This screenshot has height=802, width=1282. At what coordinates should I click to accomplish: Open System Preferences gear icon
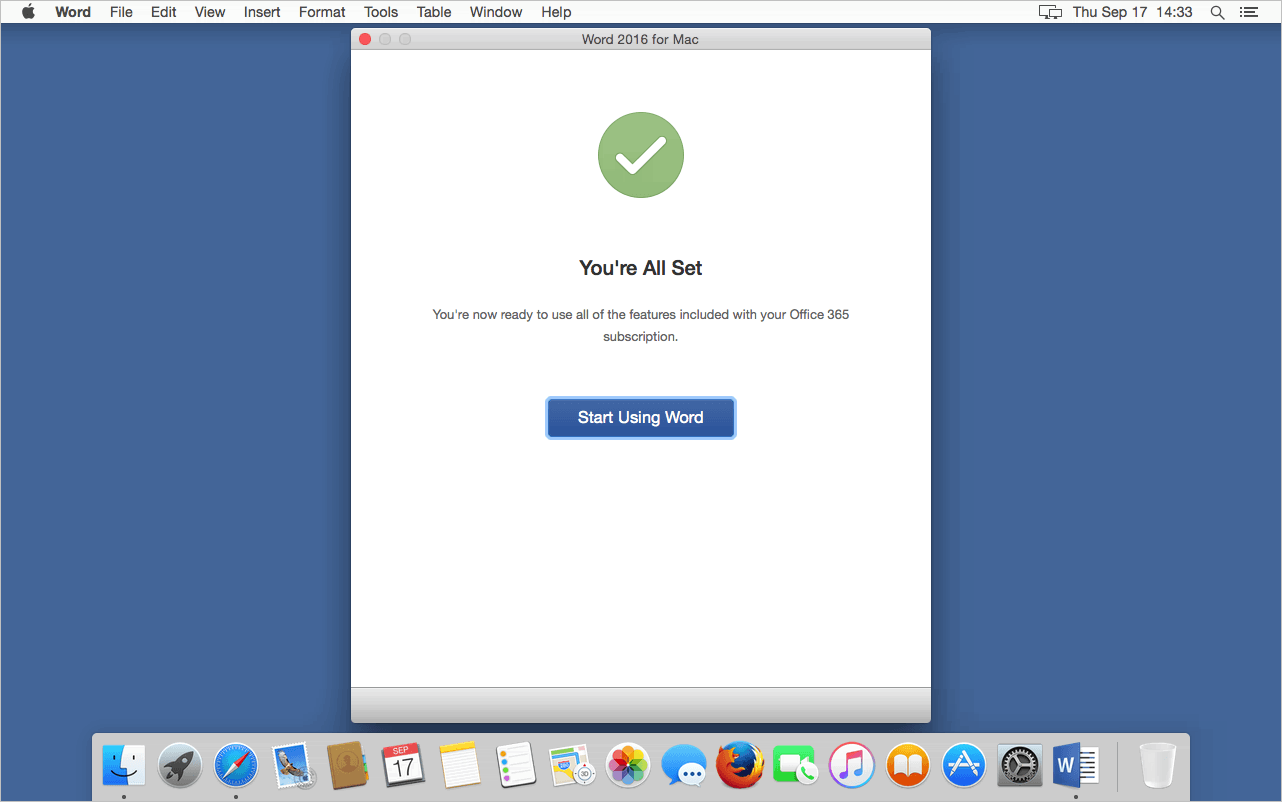tap(1020, 766)
